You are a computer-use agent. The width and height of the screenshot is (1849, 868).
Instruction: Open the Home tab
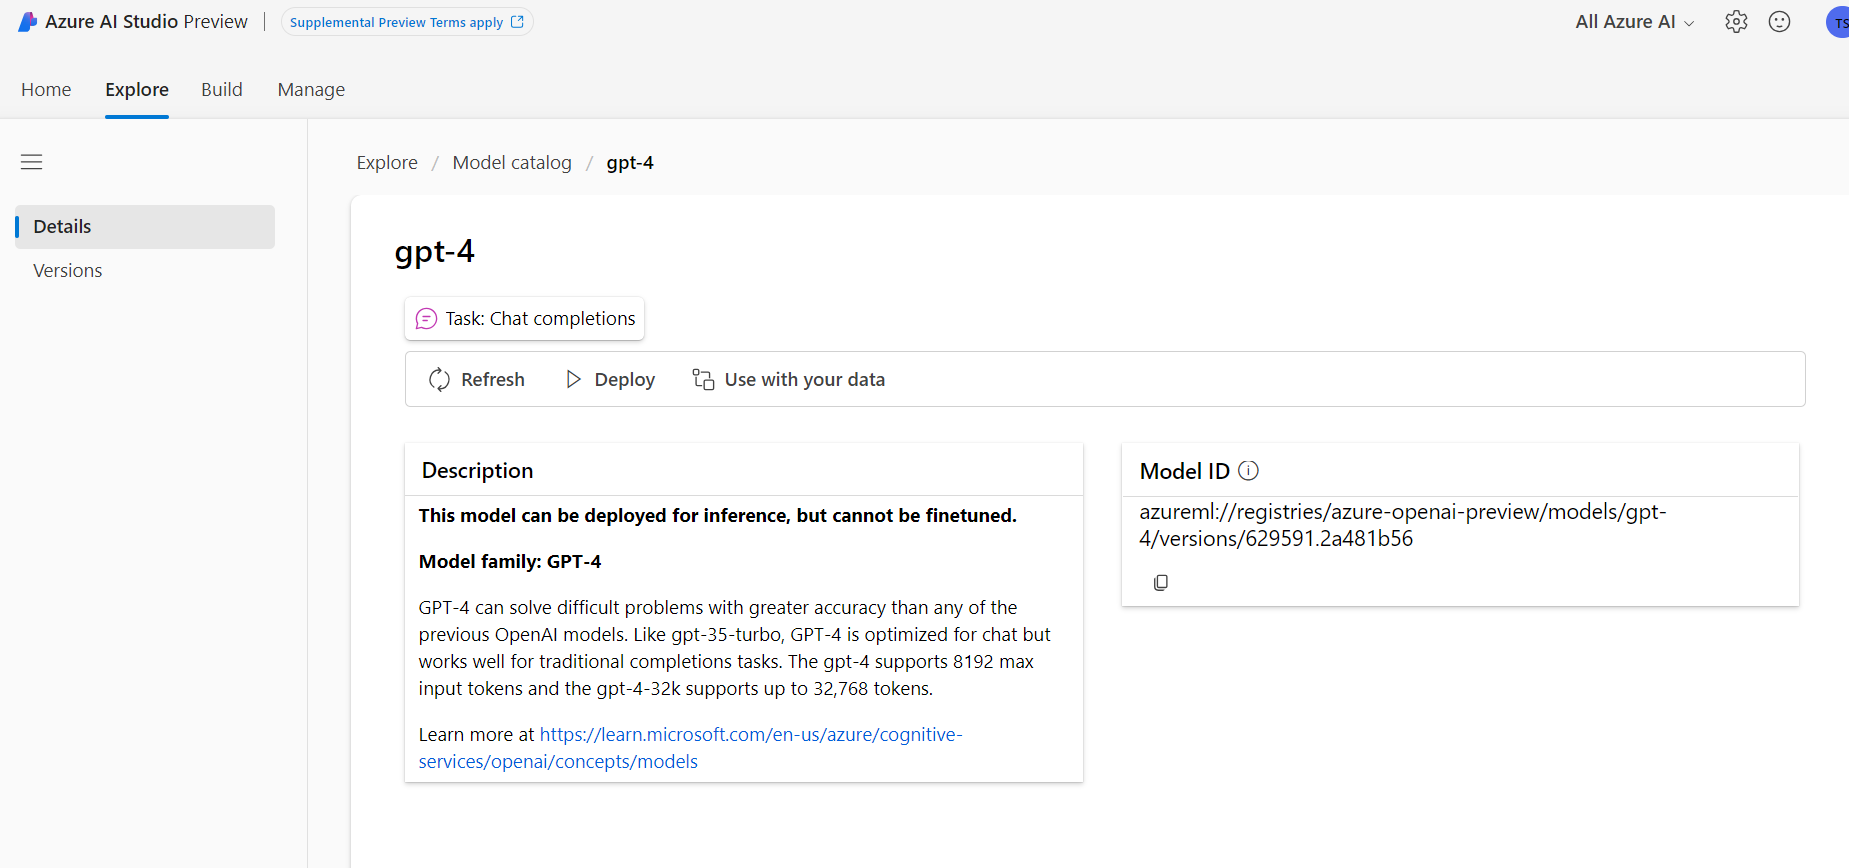point(46,90)
